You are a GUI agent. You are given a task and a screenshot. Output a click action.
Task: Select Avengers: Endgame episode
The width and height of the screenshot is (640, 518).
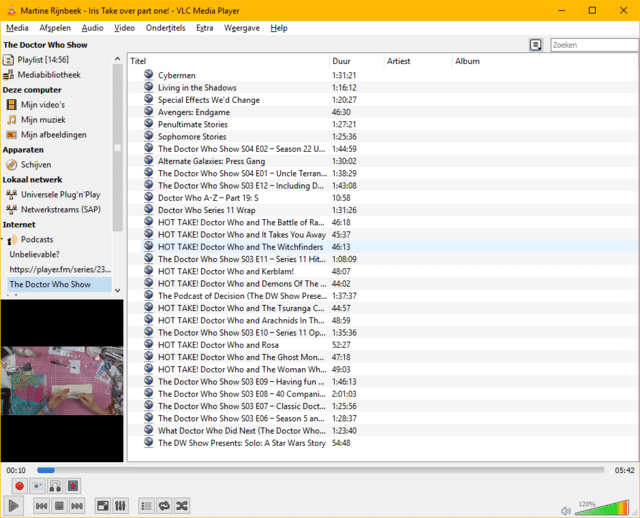tap(194, 112)
